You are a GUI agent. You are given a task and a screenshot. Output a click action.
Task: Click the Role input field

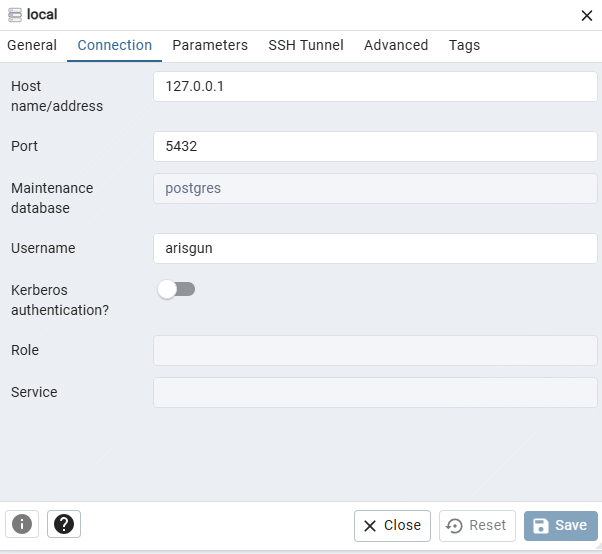click(375, 351)
